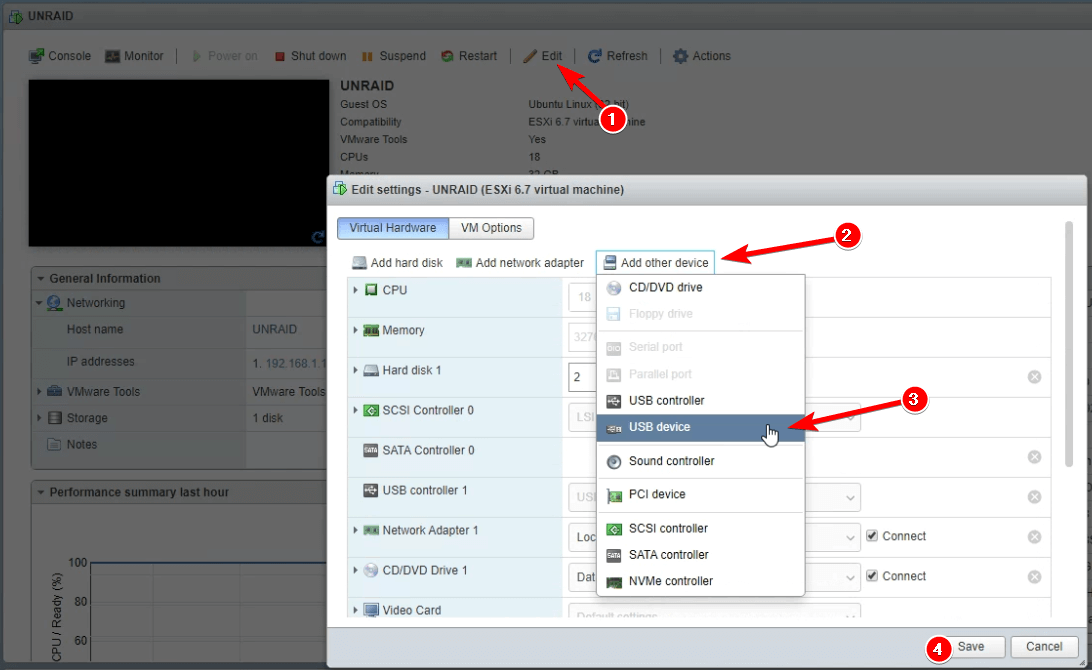Click the USB controller 1 row icon

[x=370, y=490]
